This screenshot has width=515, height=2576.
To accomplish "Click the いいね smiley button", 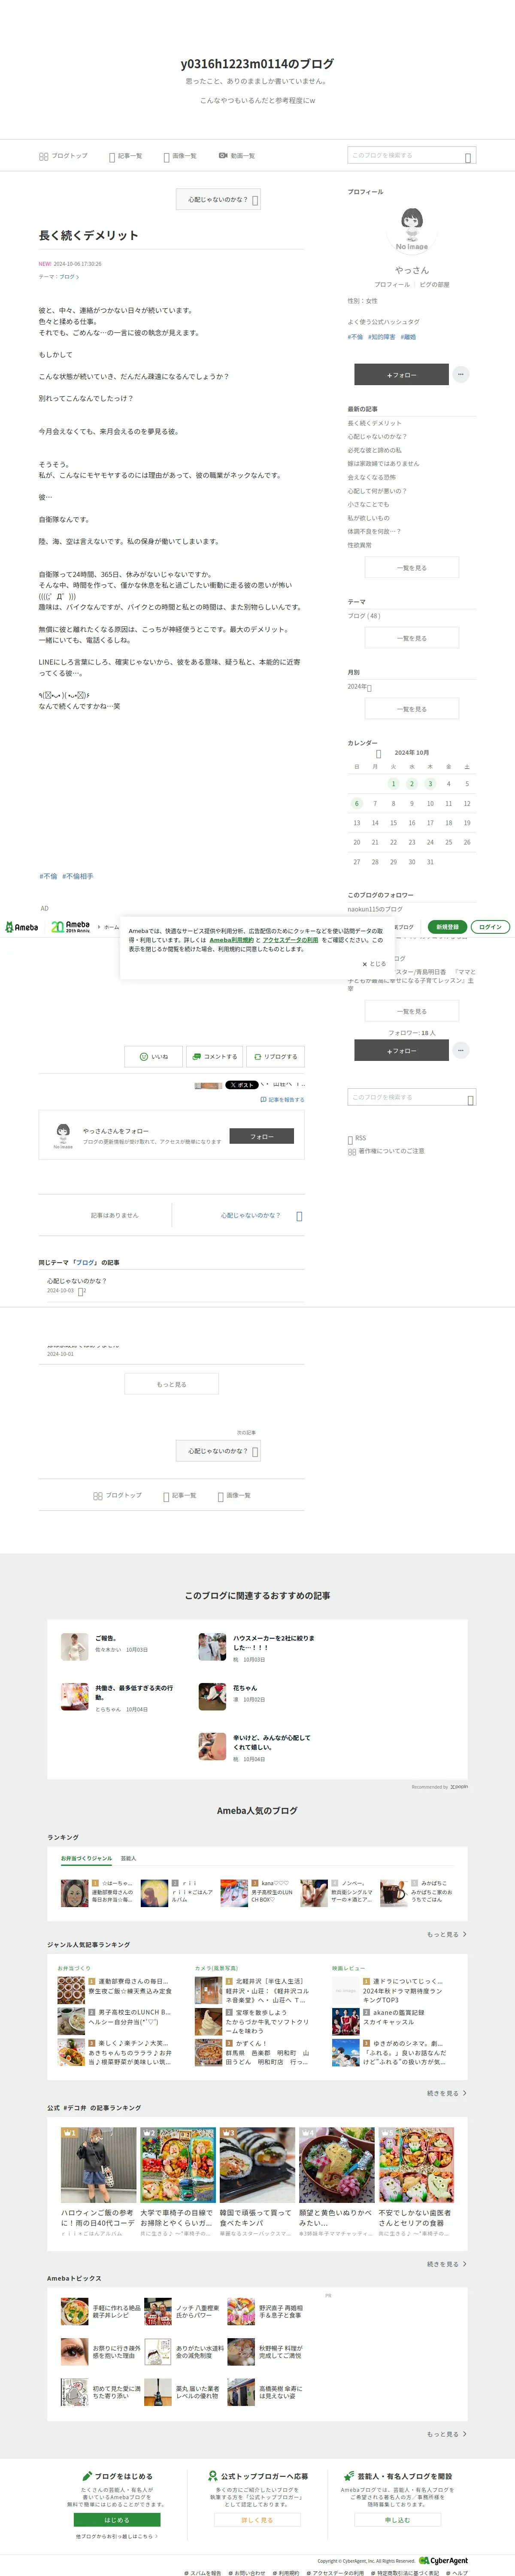I will pos(154,1057).
